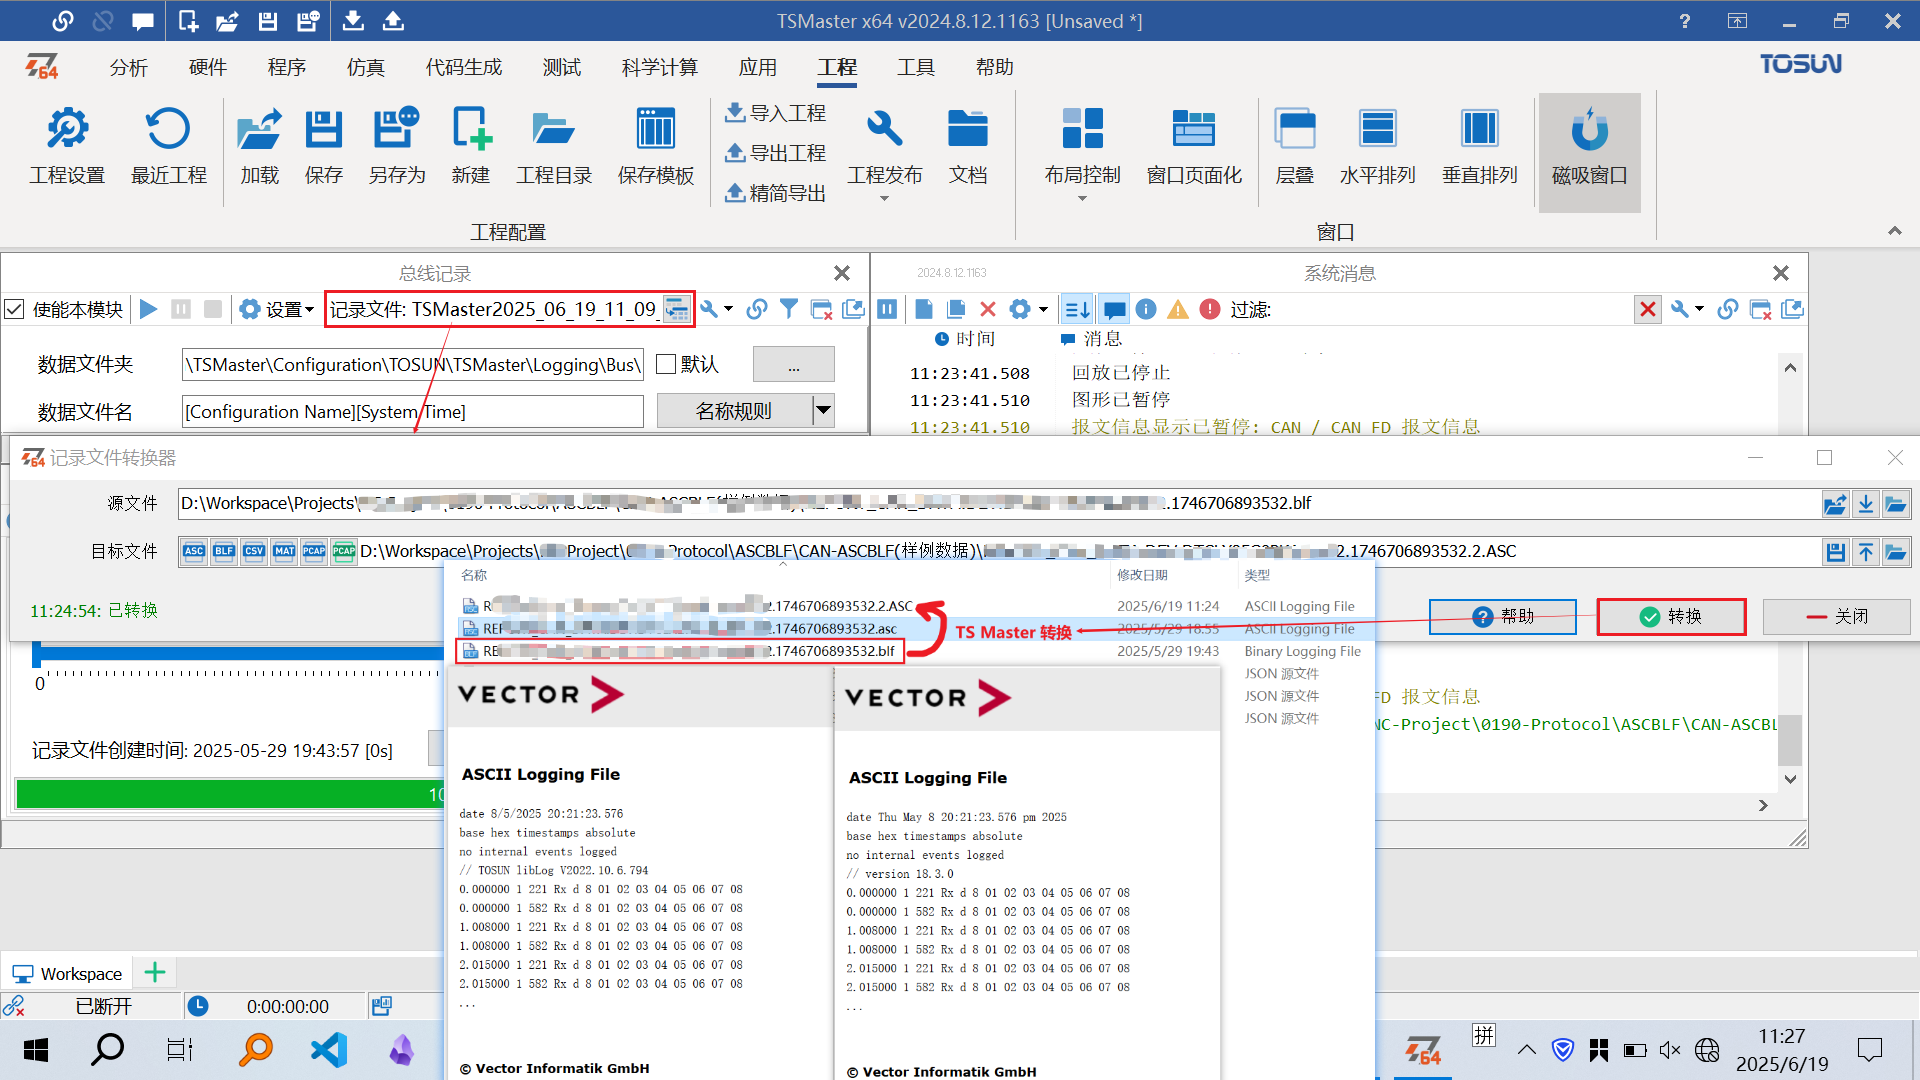Image resolution: width=1920 pixels, height=1080 pixels.
Task: Pause the 系统消息 message display
Action: [887, 309]
